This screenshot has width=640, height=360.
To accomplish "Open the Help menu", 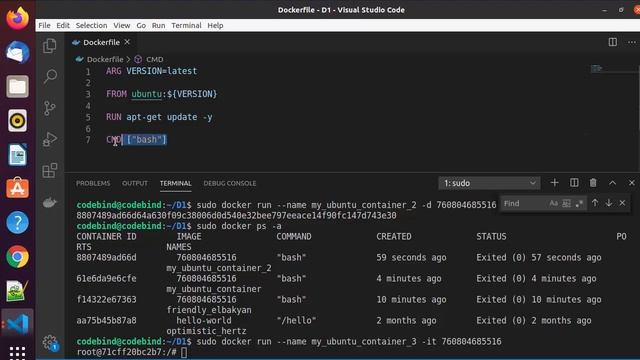I will (215, 25).
